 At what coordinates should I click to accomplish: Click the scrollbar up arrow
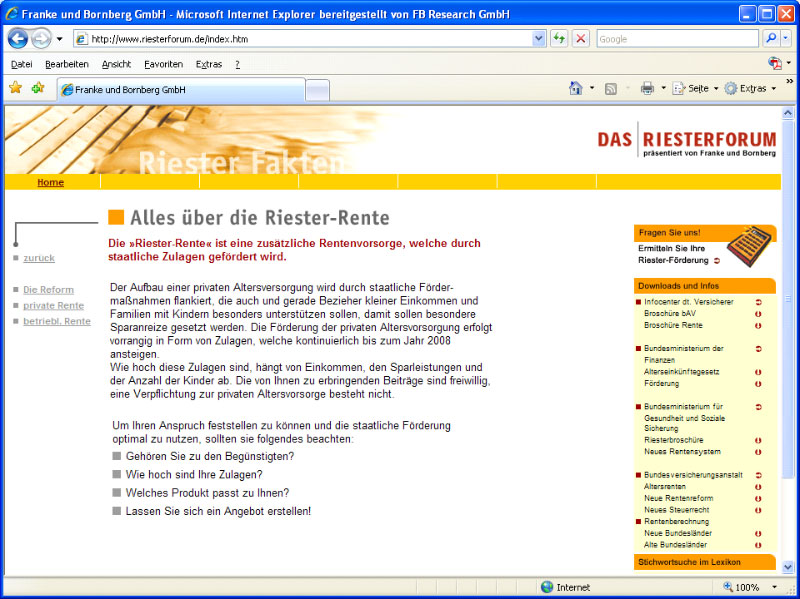click(x=788, y=113)
